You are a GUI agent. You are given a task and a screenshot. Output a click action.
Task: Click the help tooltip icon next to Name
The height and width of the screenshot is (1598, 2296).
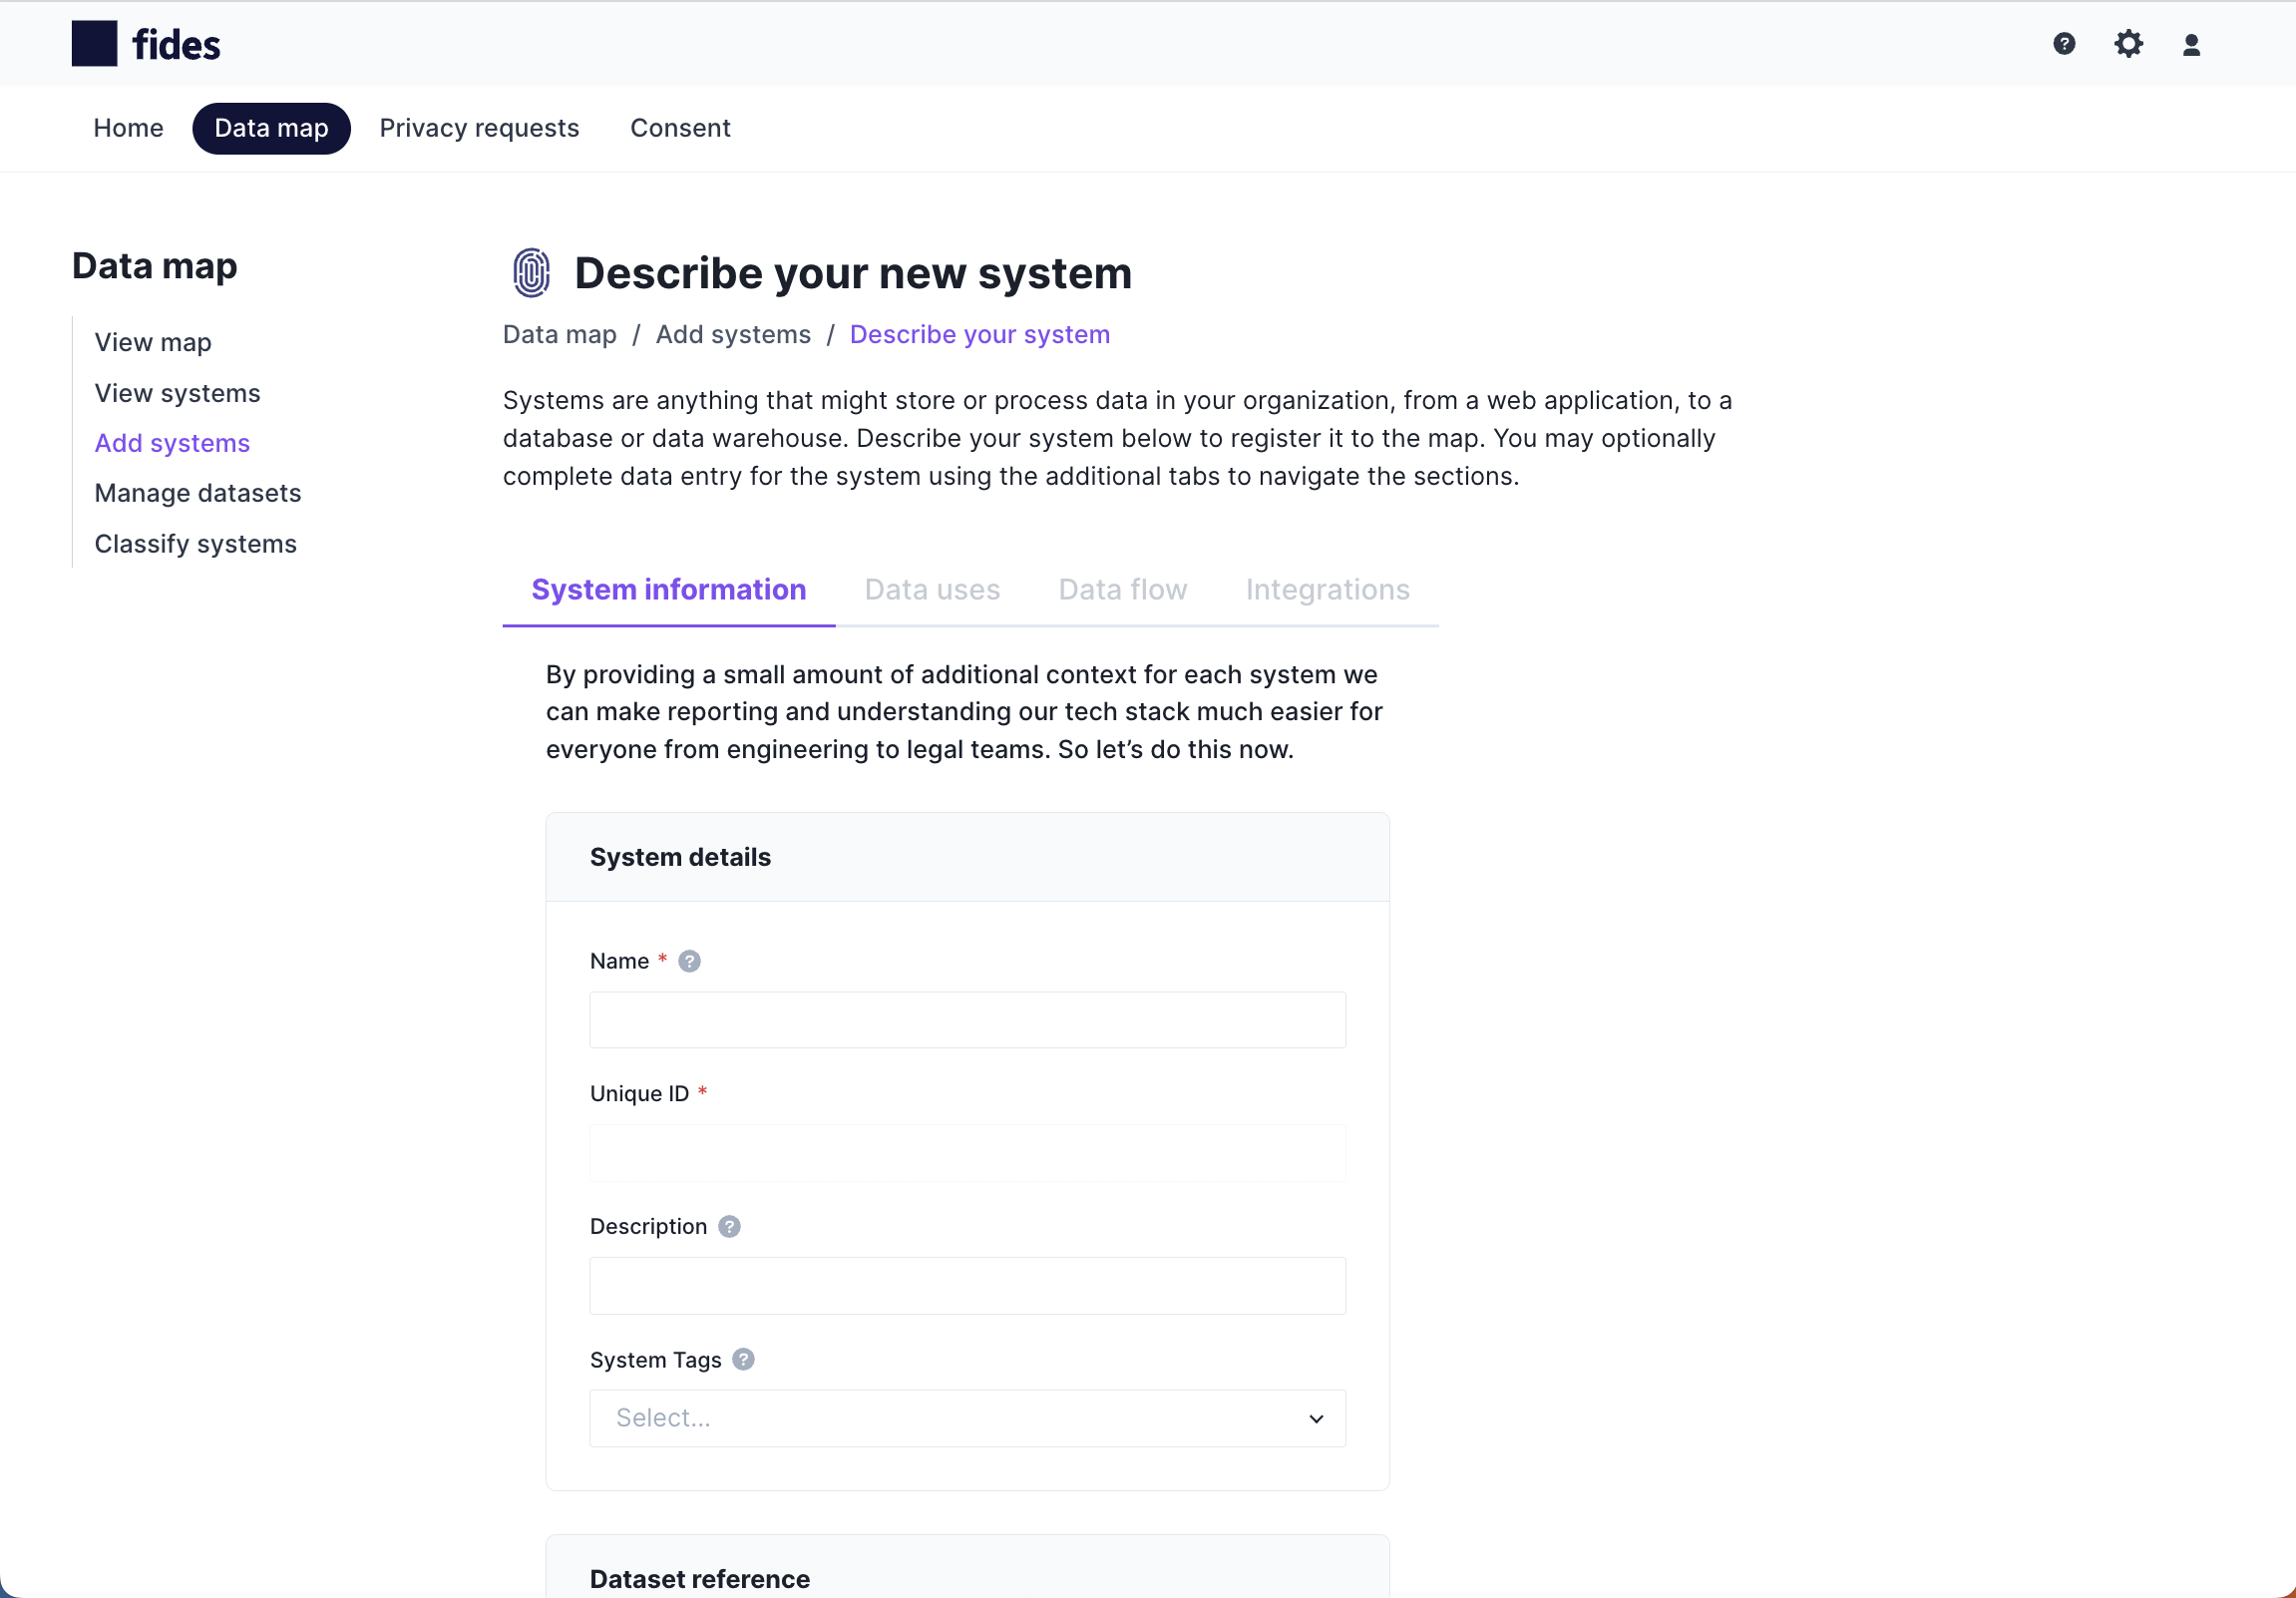689,961
